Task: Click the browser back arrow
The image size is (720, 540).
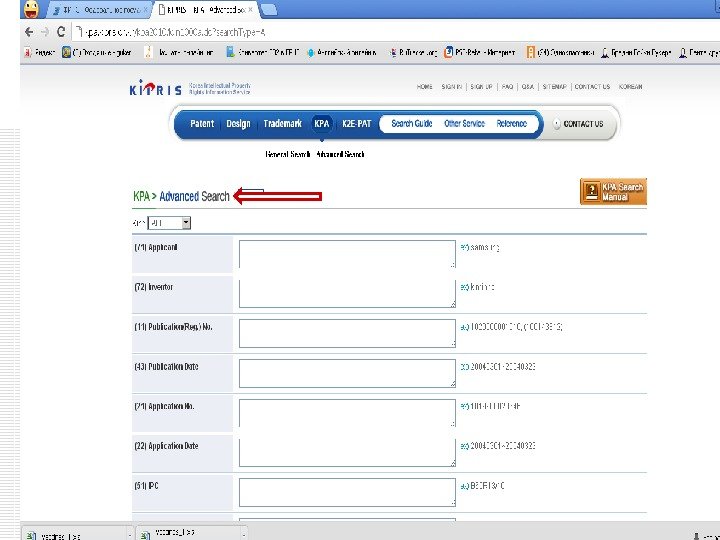Action: tap(29, 32)
